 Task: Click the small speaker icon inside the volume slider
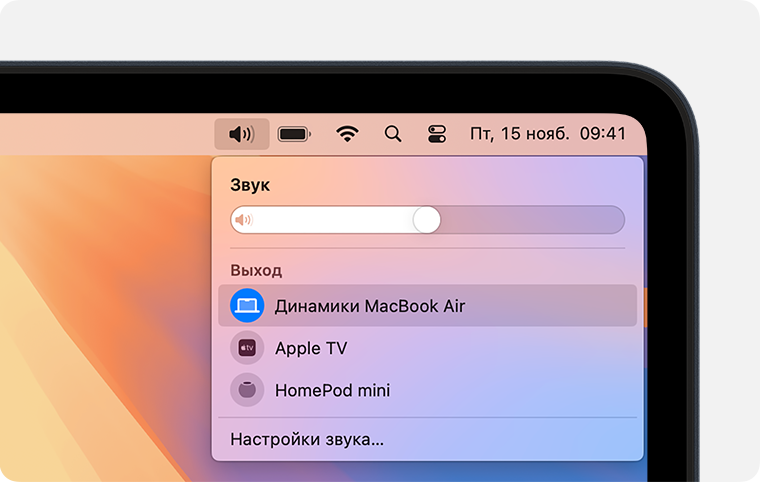pos(243,220)
